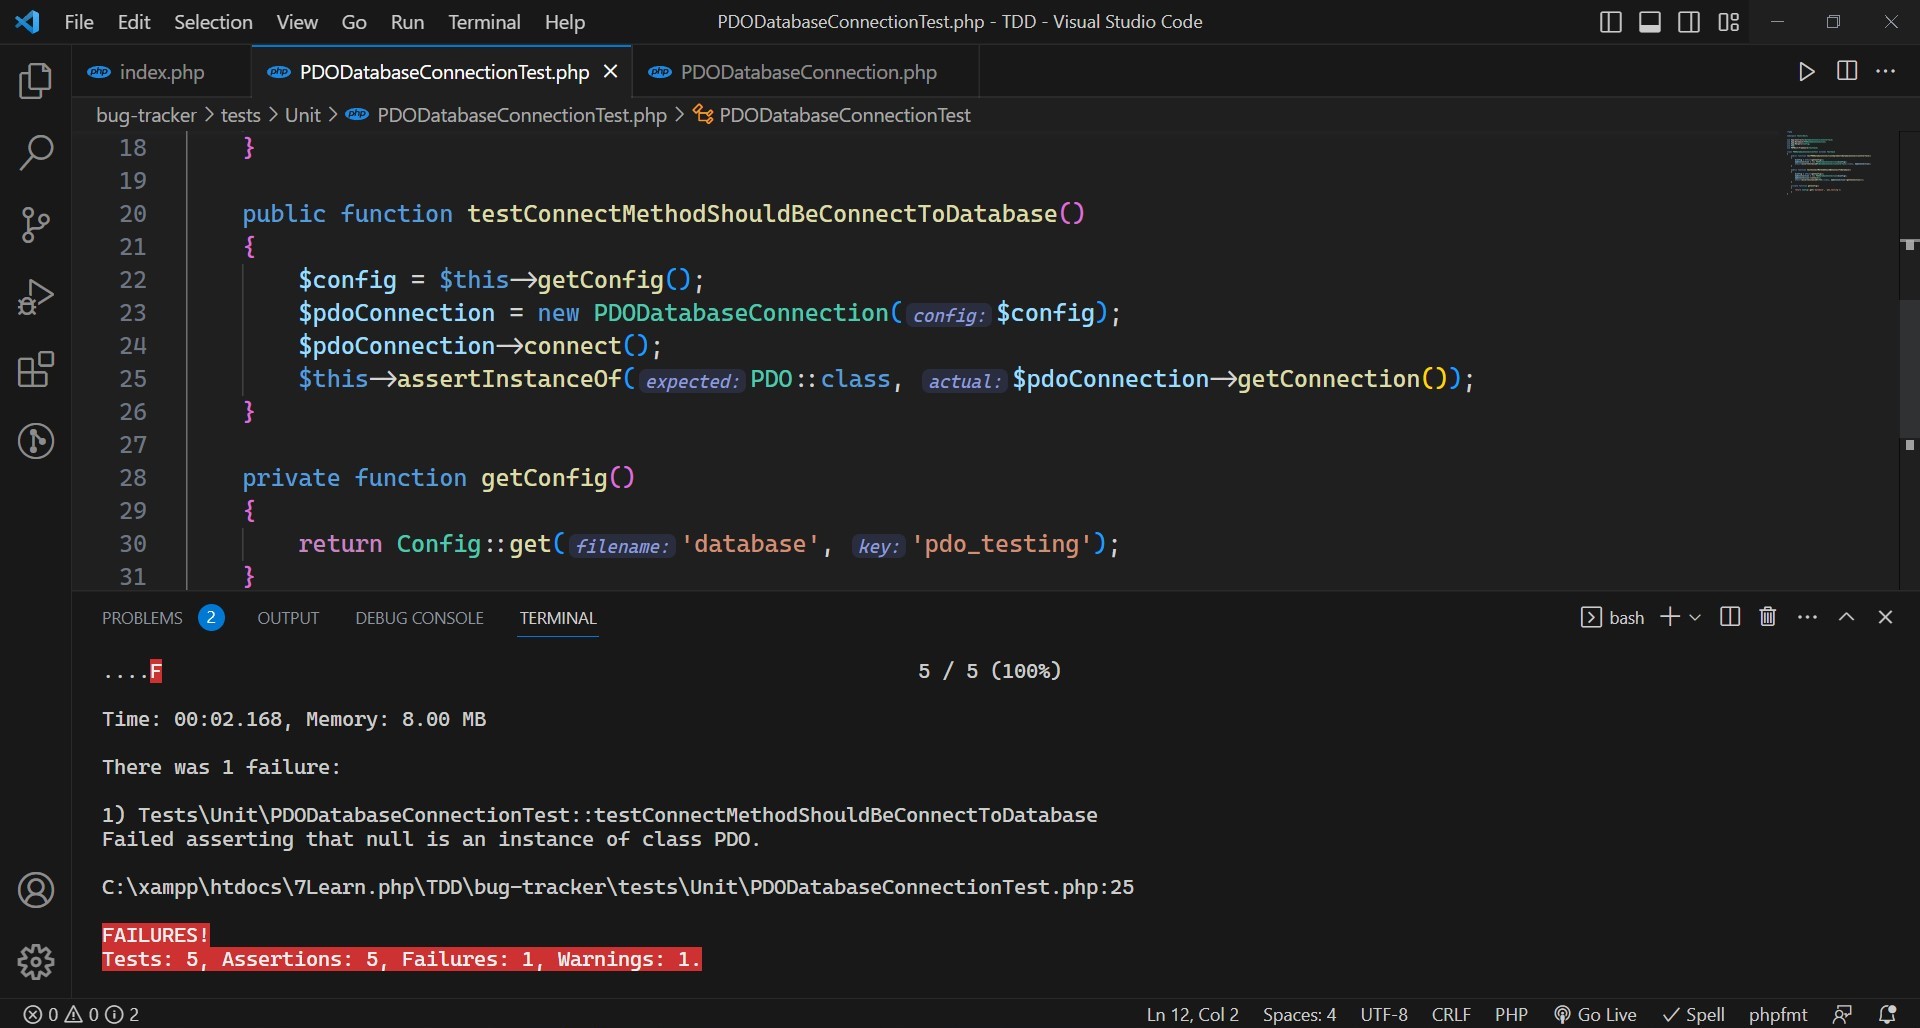Viewport: 1920px width, 1028px height.
Task: Toggle the bottom panel layout icon
Action: click(x=1650, y=22)
